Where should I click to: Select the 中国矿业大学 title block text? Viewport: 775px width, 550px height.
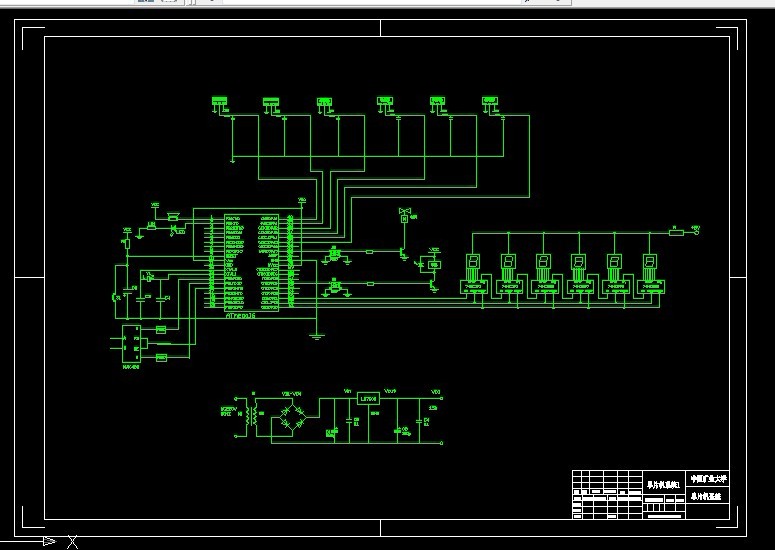709,479
